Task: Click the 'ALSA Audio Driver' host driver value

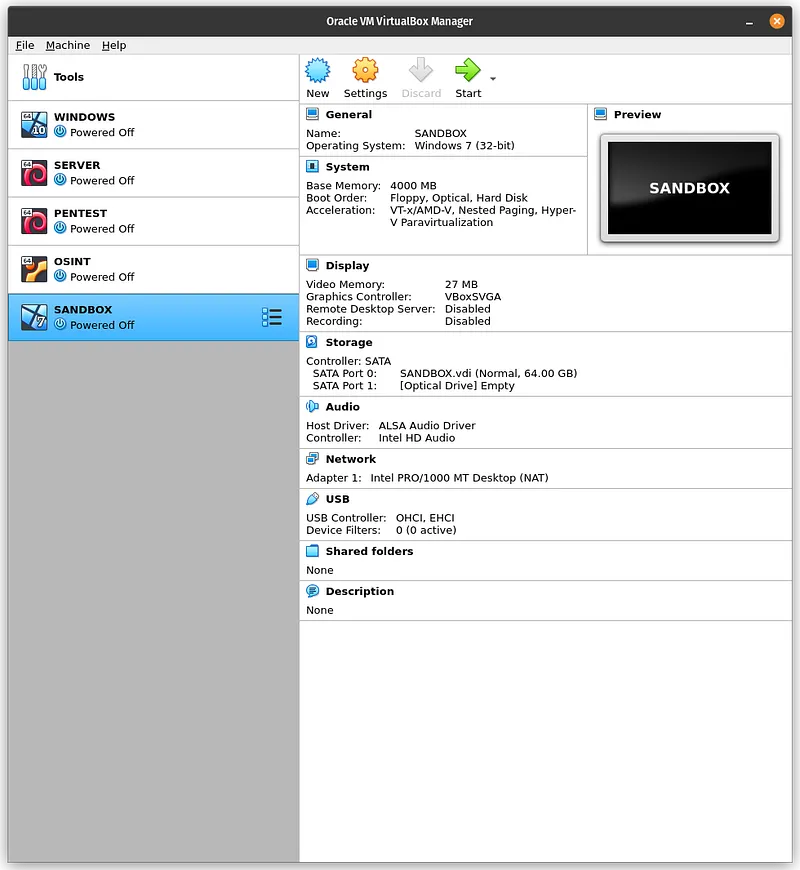Action: click(427, 426)
